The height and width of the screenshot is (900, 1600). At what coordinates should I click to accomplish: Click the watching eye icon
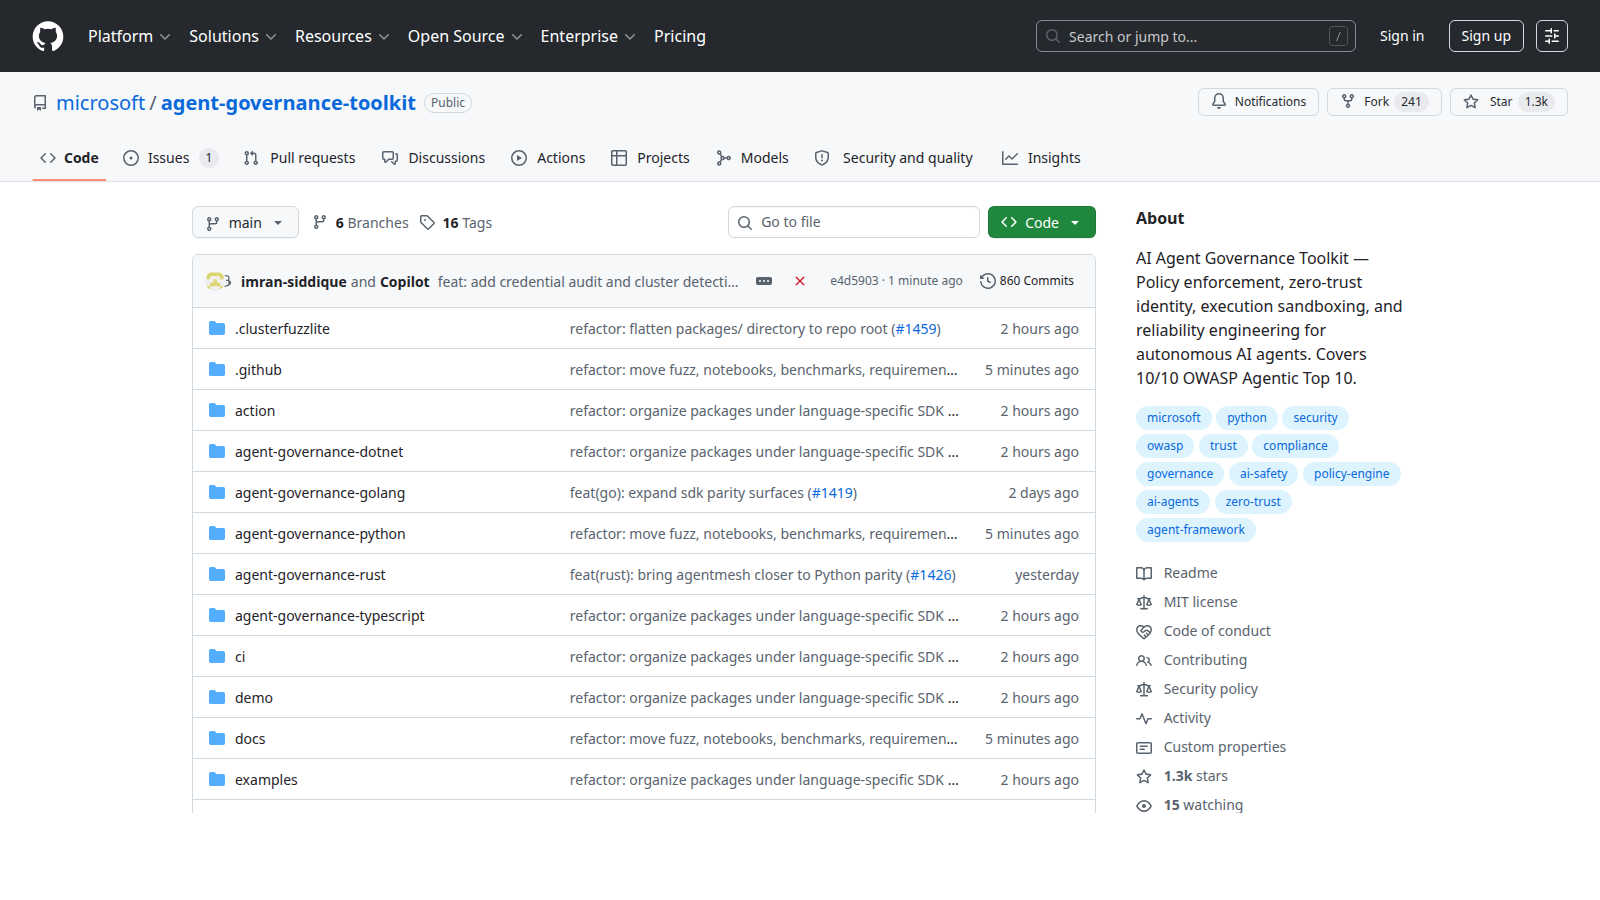pyautogui.click(x=1144, y=805)
